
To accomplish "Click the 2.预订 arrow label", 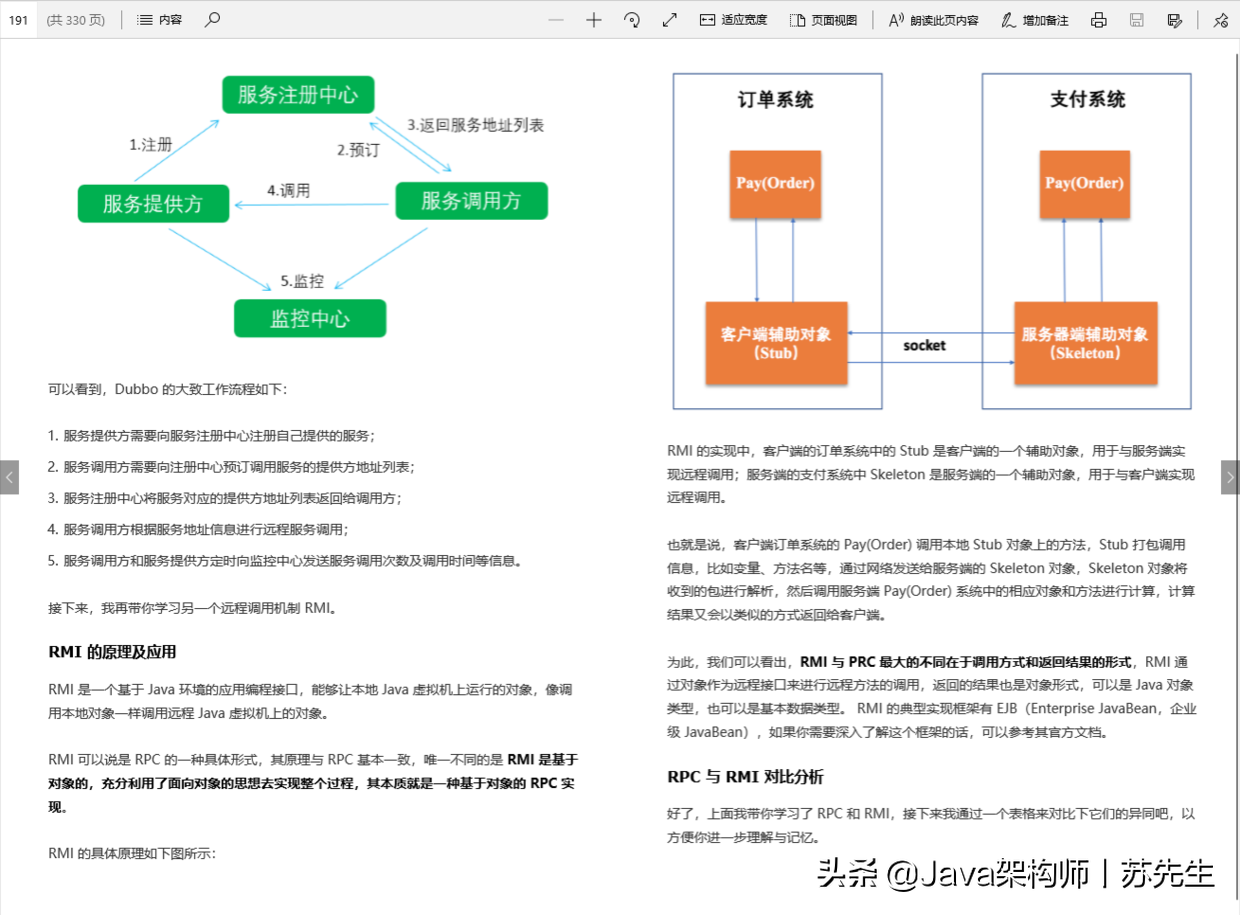I will pos(358,150).
